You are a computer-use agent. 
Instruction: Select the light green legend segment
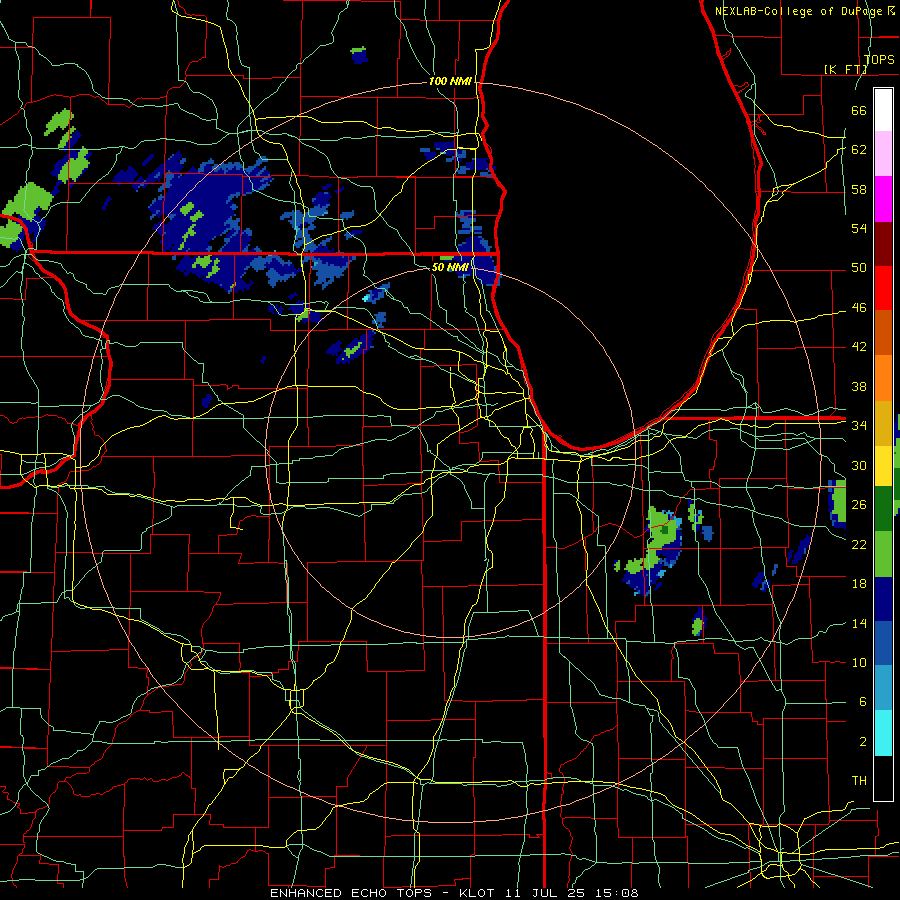point(883,554)
